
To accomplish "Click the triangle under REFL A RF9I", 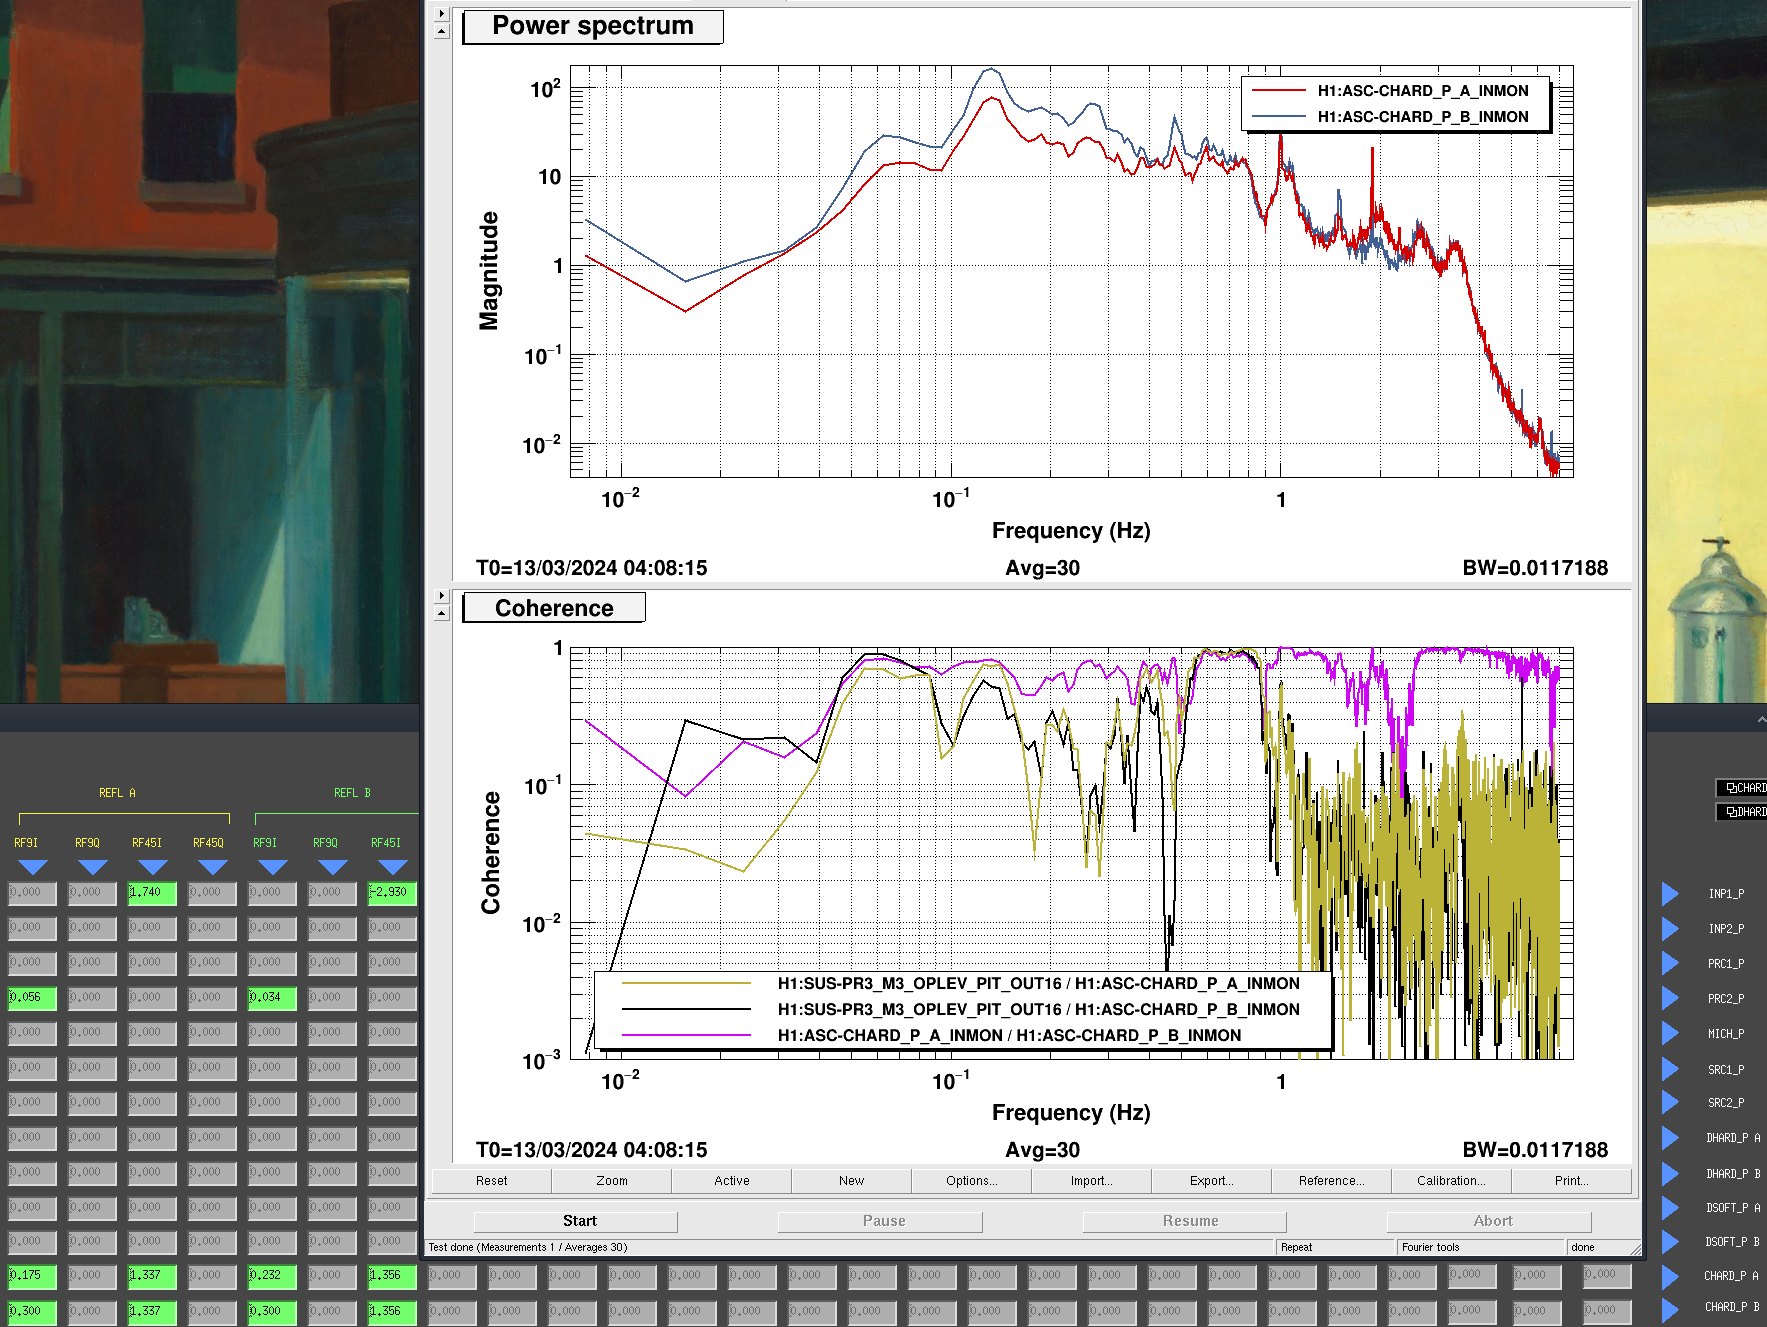I will click(x=32, y=867).
